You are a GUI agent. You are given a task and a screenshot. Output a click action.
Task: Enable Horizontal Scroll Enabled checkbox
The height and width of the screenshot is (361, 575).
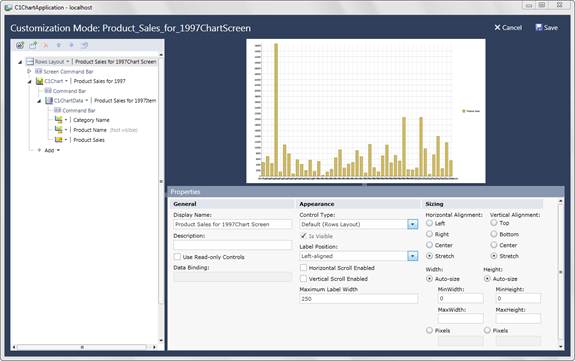pos(303,268)
